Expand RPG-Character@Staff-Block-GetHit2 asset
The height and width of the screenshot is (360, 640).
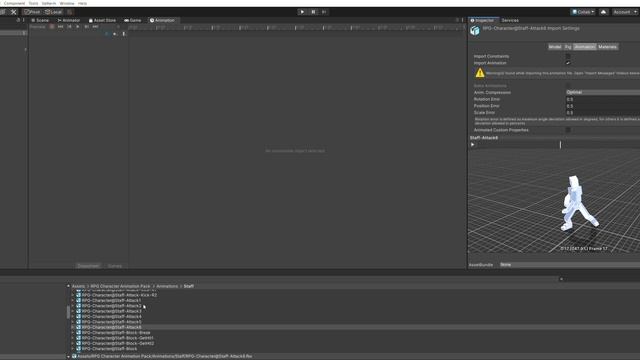[73, 343]
